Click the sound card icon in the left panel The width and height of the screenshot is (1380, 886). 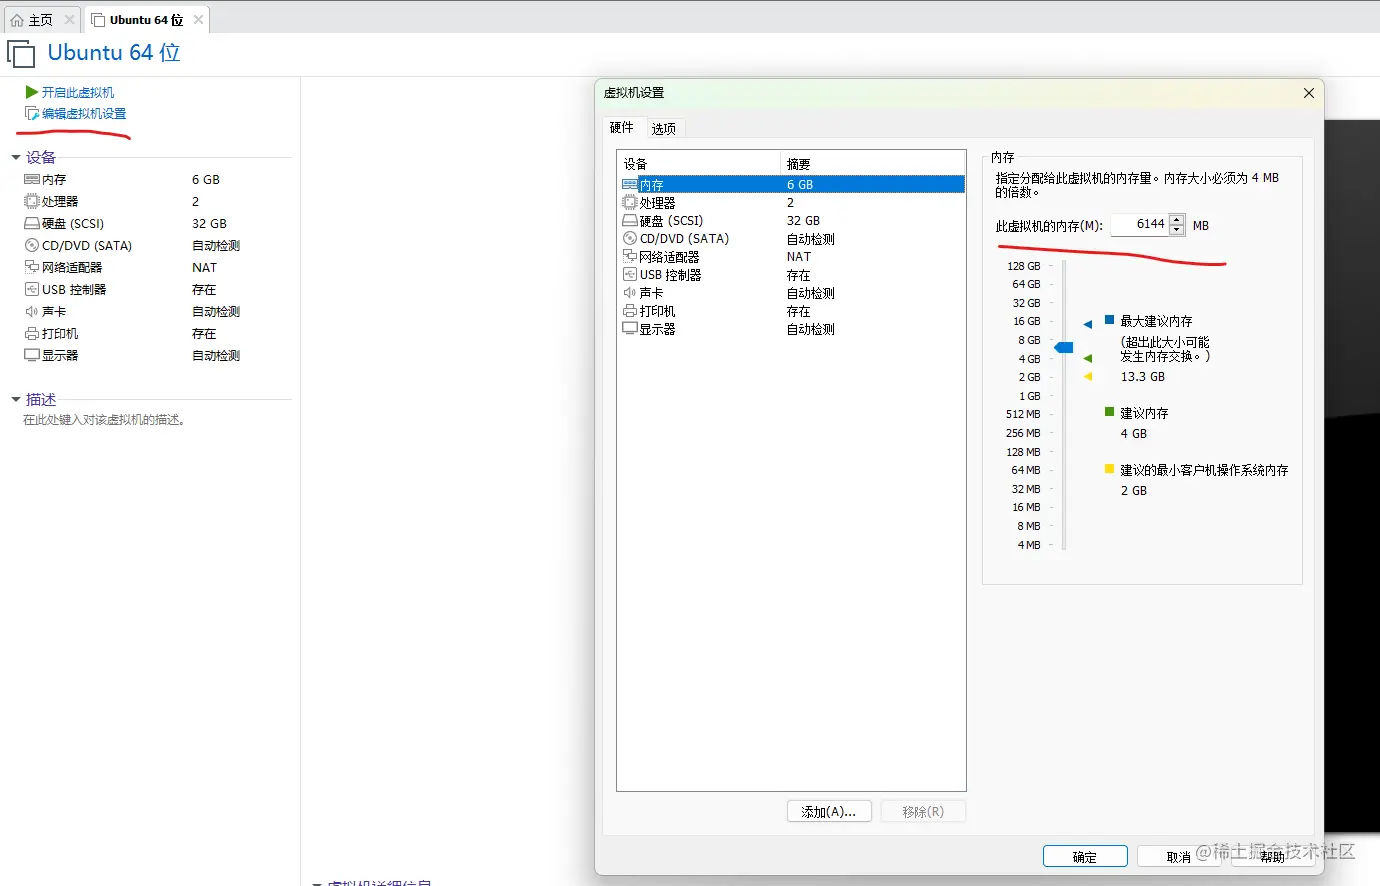[32, 312]
